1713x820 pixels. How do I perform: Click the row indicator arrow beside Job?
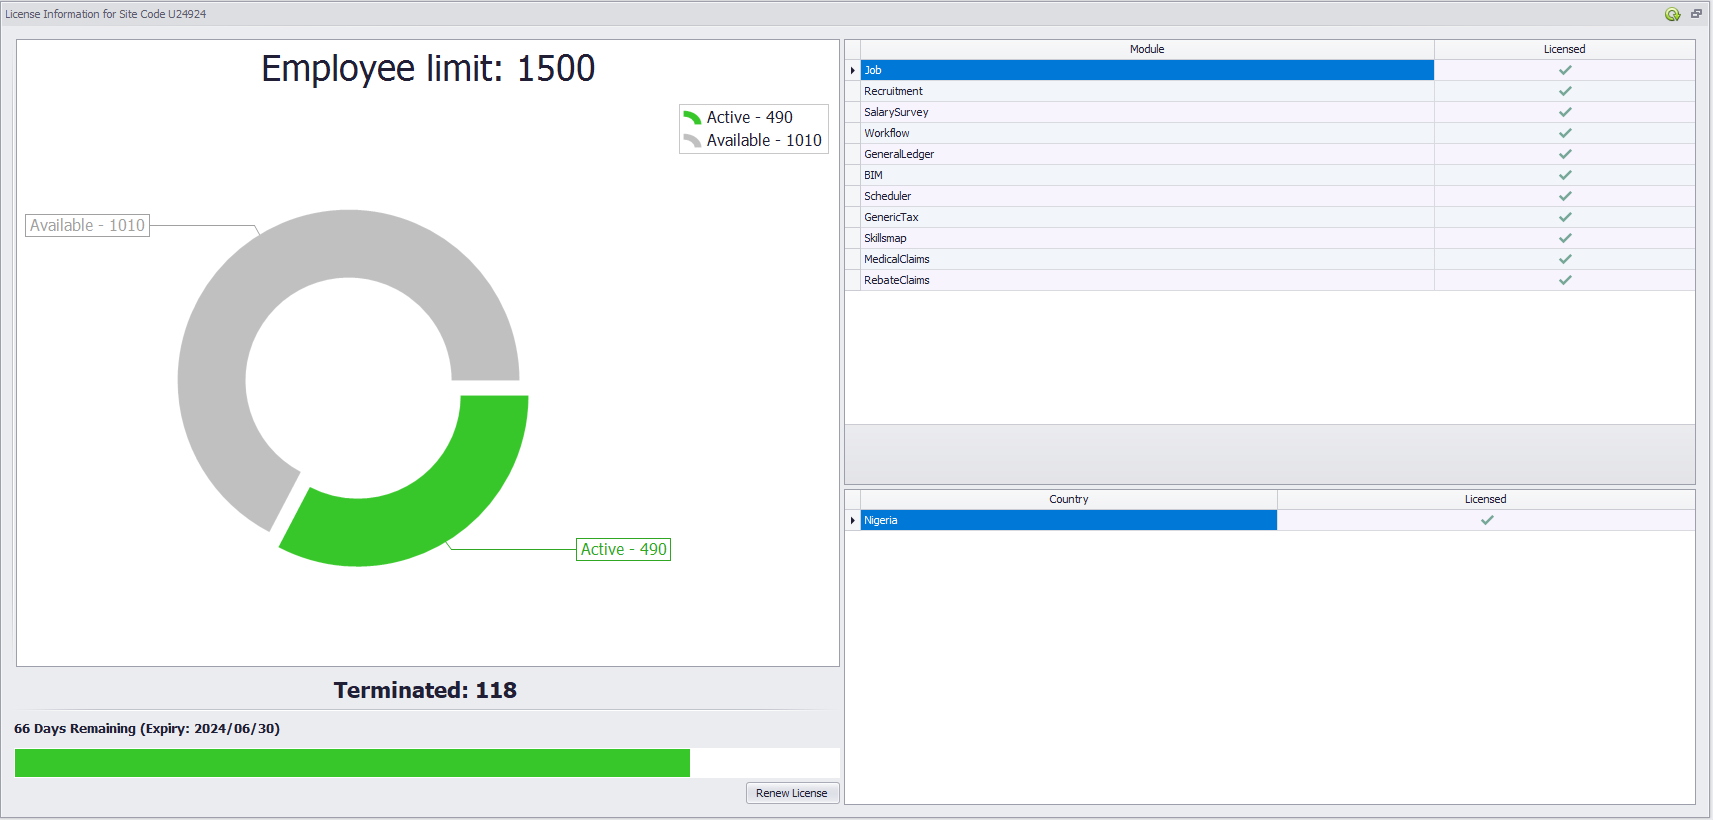tap(853, 70)
